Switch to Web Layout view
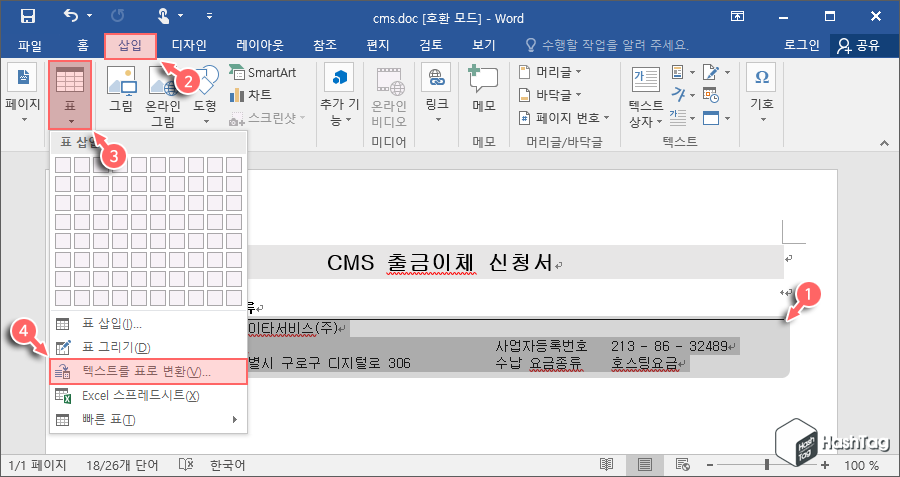Image resolution: width=900 pixels, height=477 pixels. 682,465
